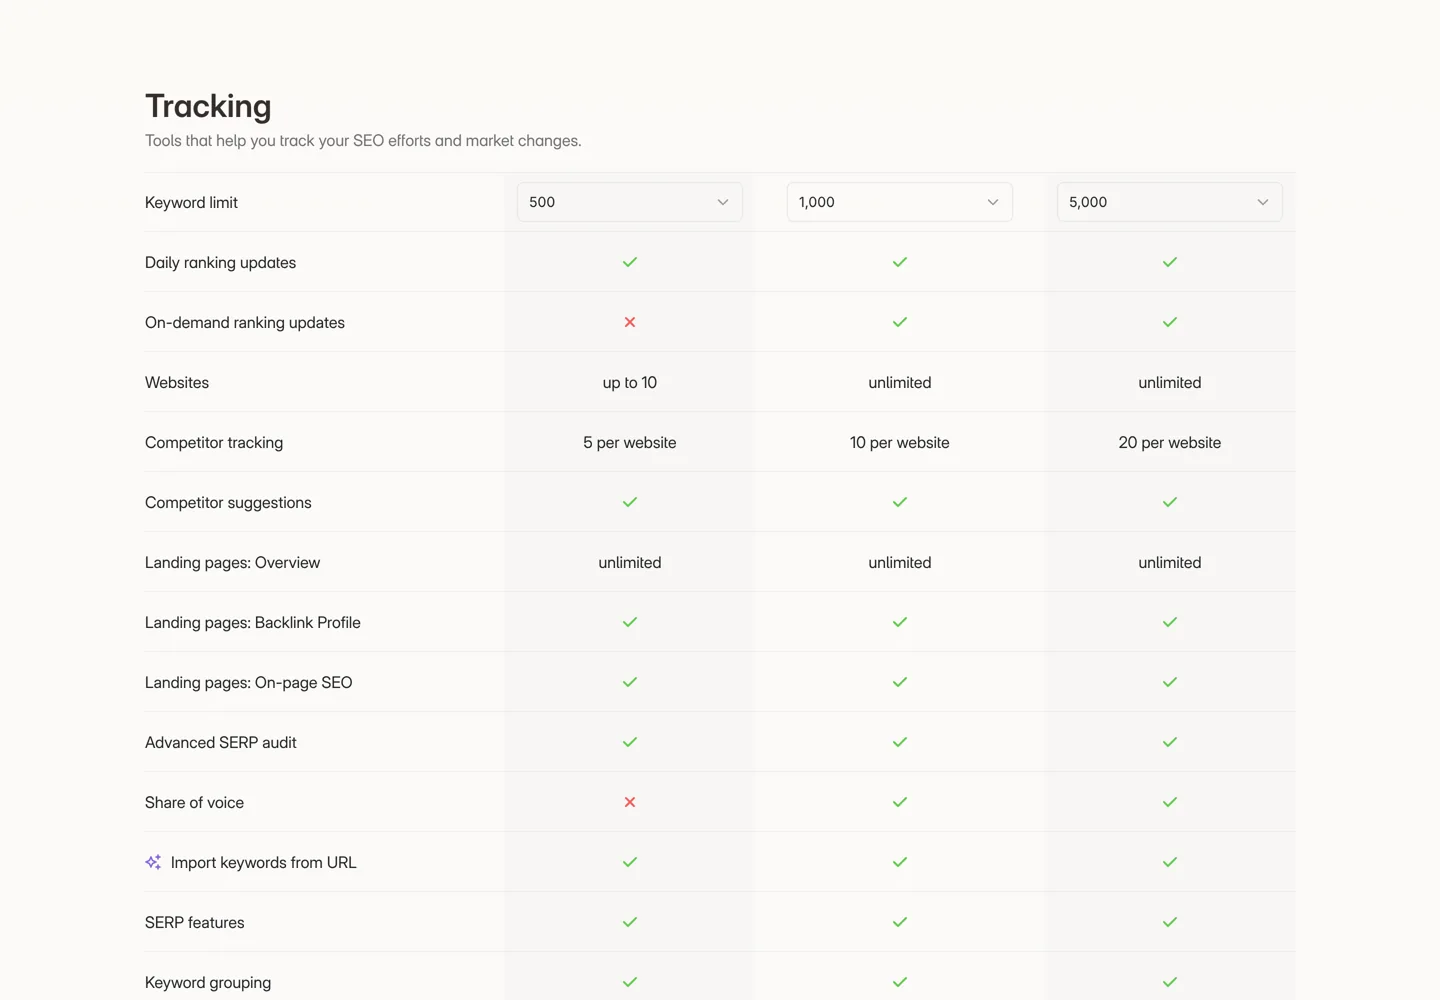The image size is (1440, 1000).
Task: Click the Competitor suggestions check under 5,000
Action: 1170,502
